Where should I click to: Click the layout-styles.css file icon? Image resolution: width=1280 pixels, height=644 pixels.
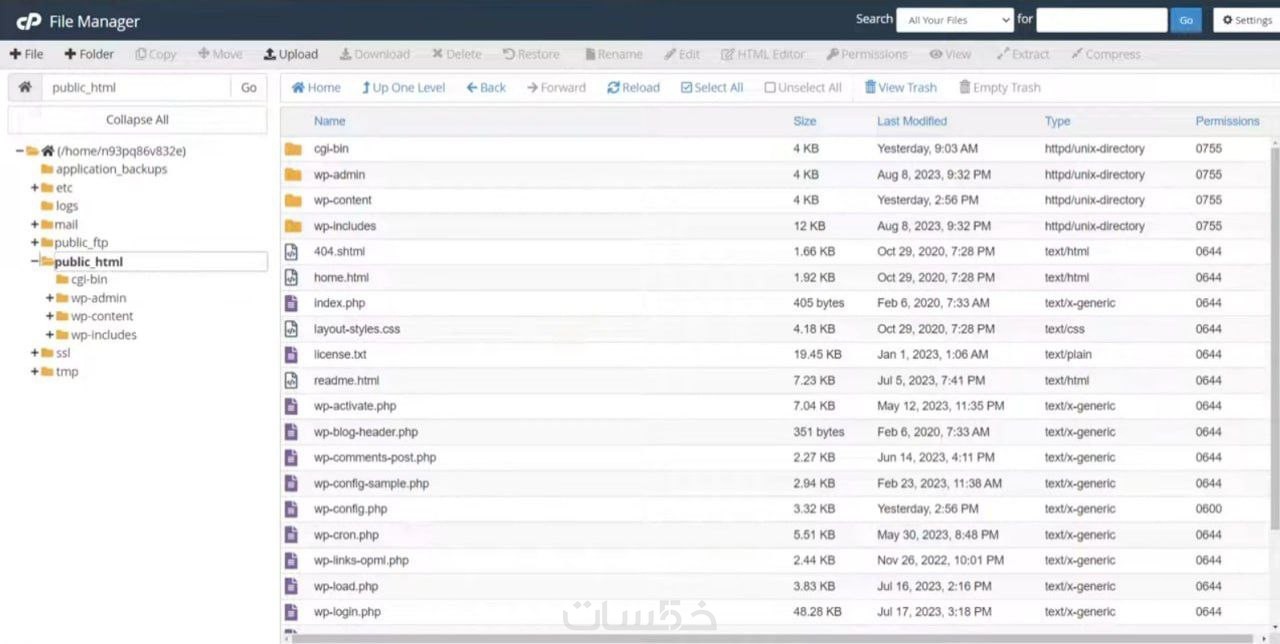tap(291, 329)
